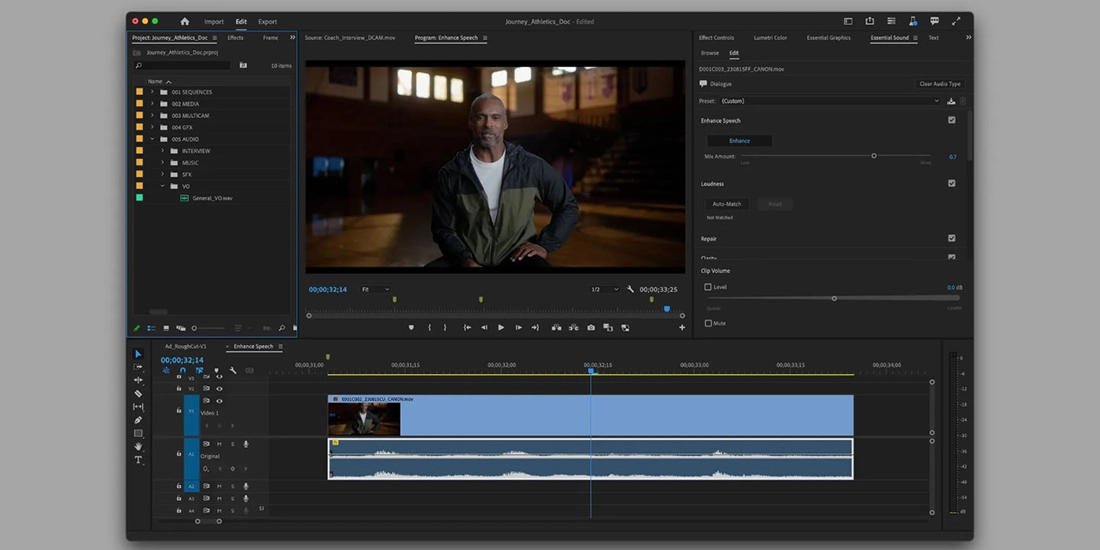Open the Lumetri Color tab
The width and height of the screenshot is (1100, 550).
point(770,38)
